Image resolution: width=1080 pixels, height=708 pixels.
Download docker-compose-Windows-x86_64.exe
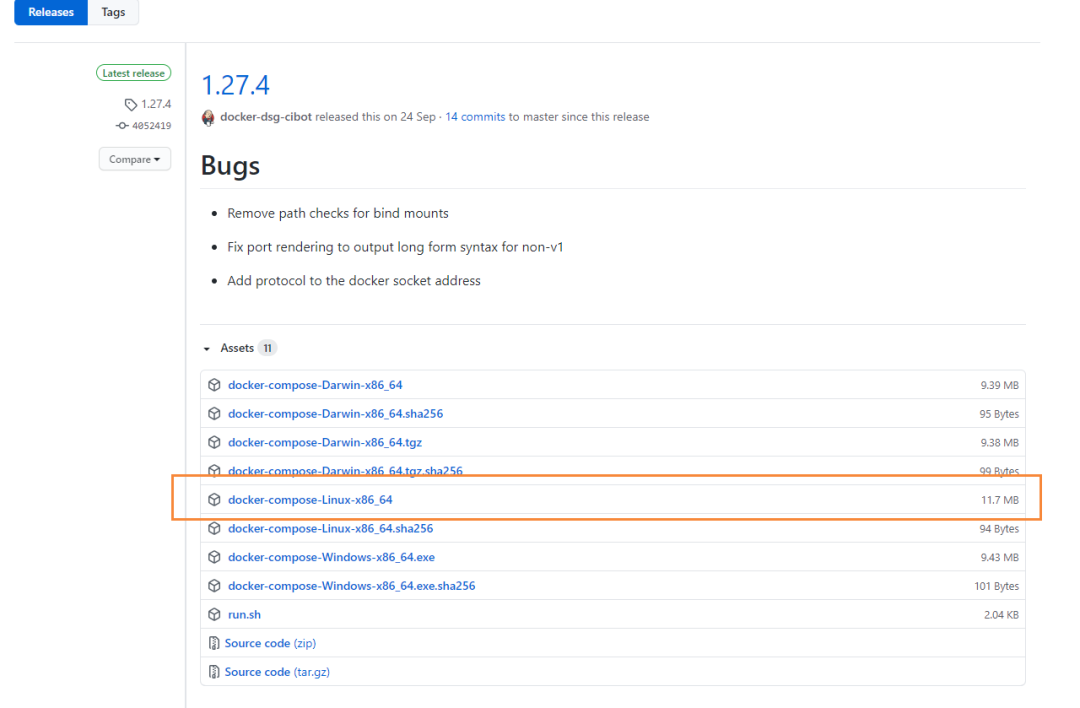pos(331,557)
